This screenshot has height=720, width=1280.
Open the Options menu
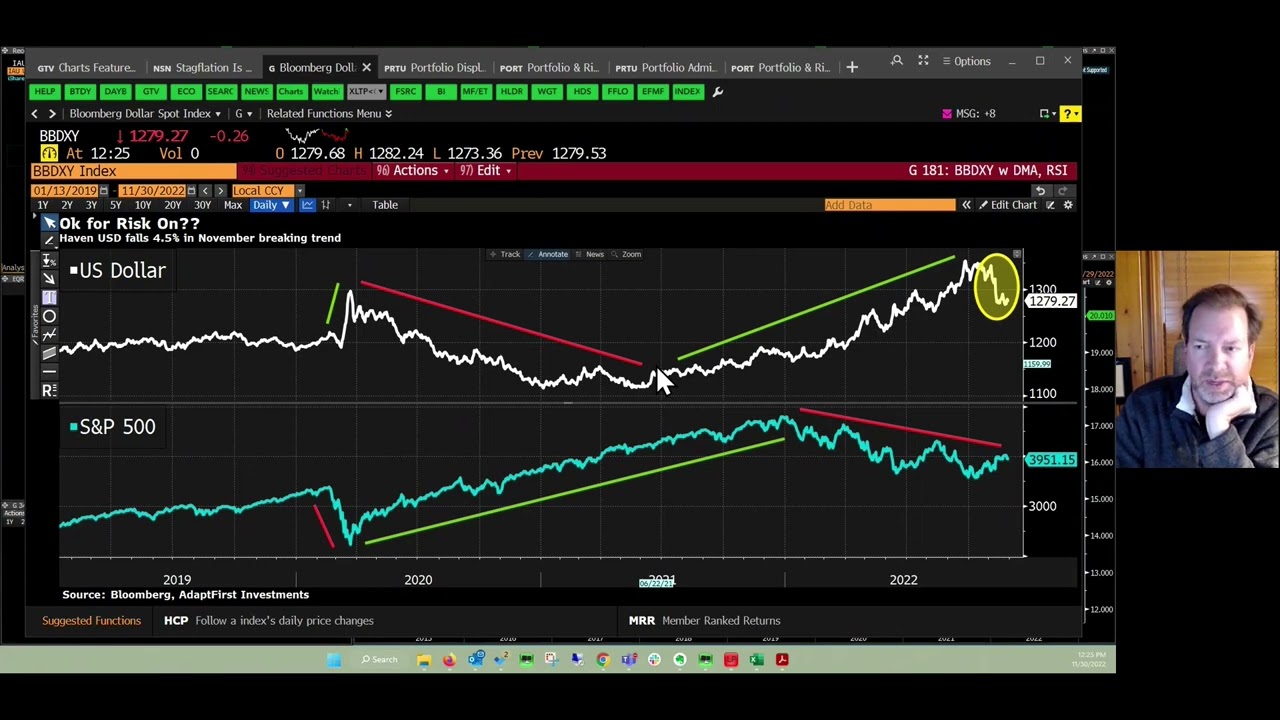click(965, 61)
